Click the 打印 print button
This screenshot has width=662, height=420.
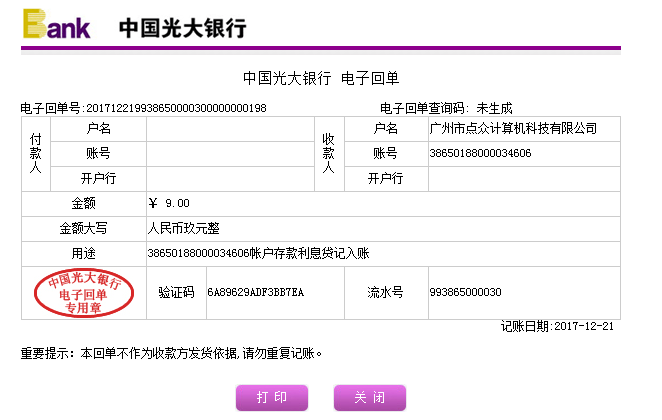(272, 398)
